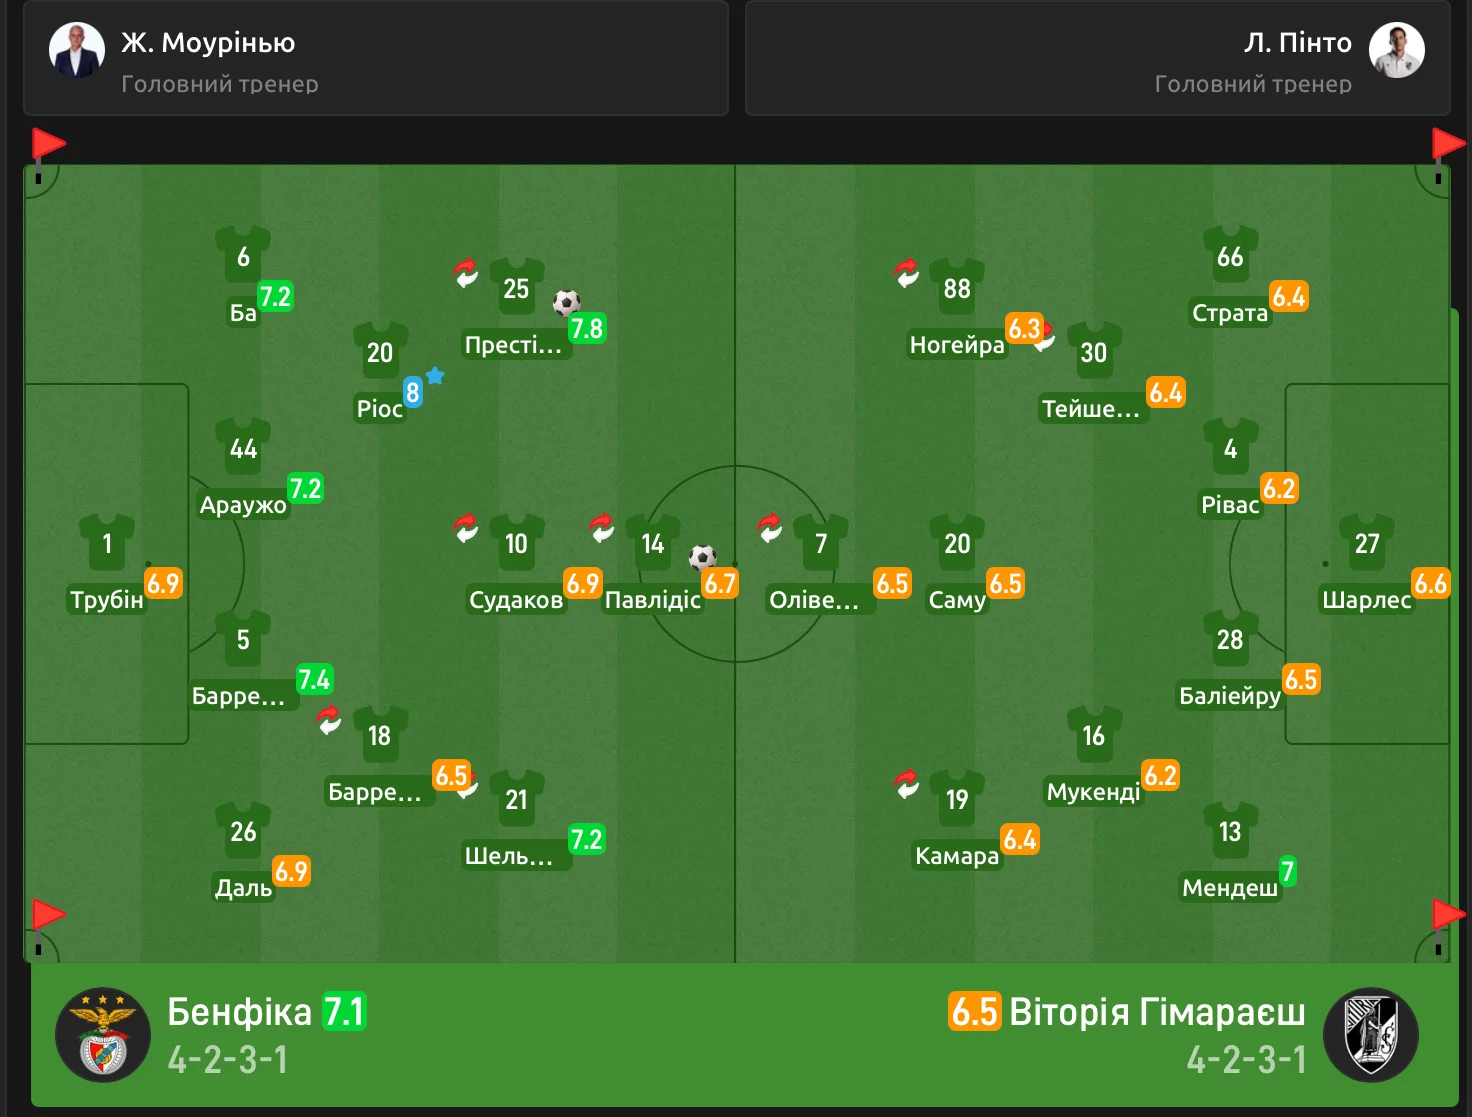Click Vitória's 6.5 team rating badge
Screen dimensions: 1472x1117
coord(974,1012)
